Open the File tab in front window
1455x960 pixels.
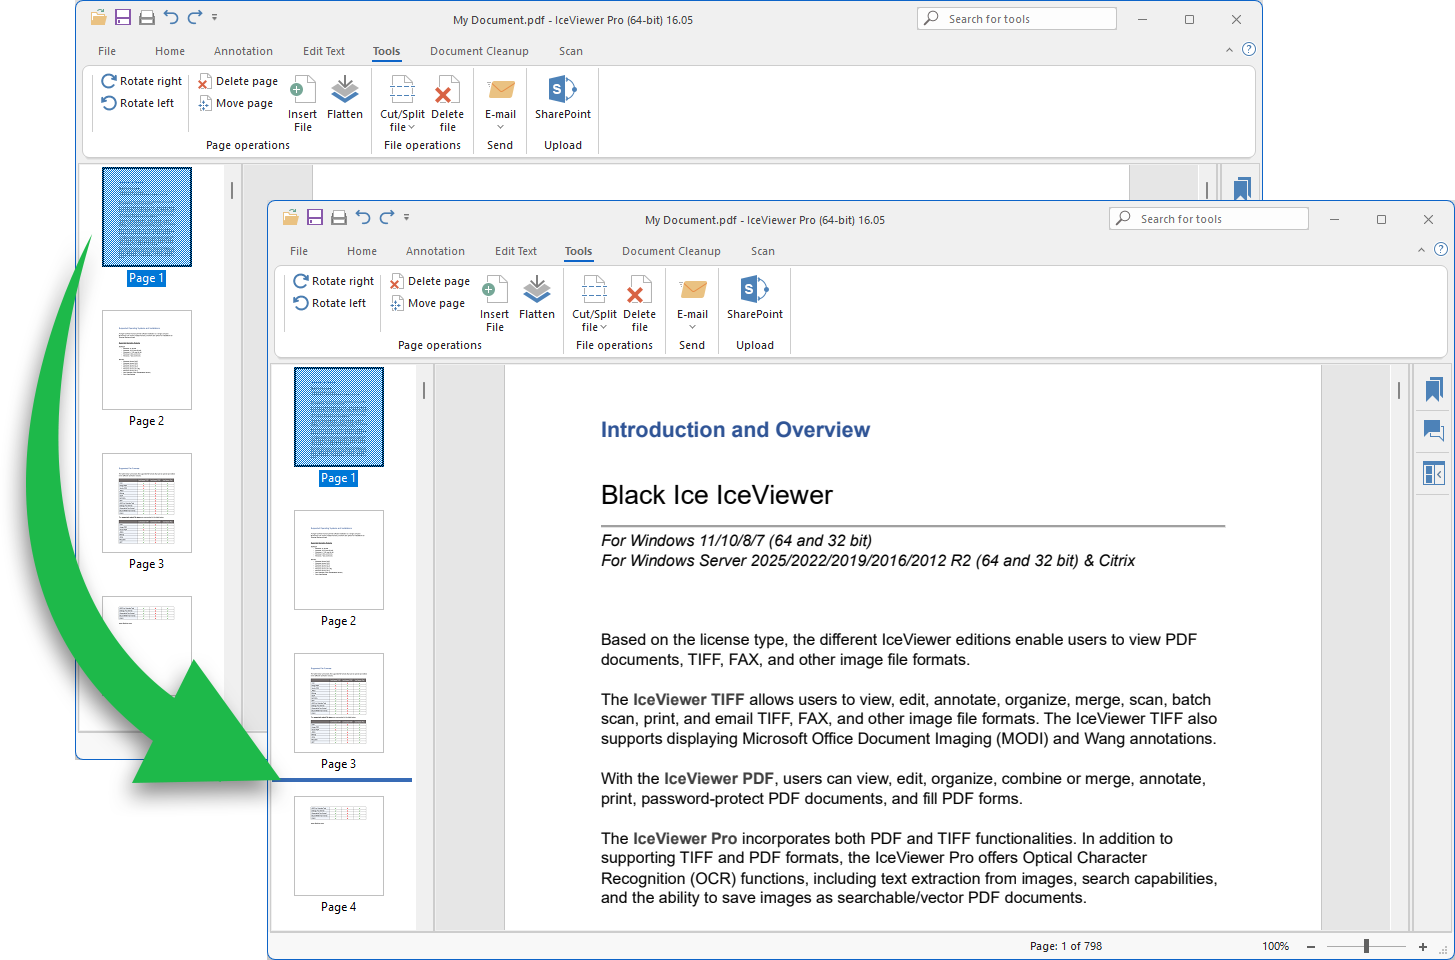click(299, 251)
